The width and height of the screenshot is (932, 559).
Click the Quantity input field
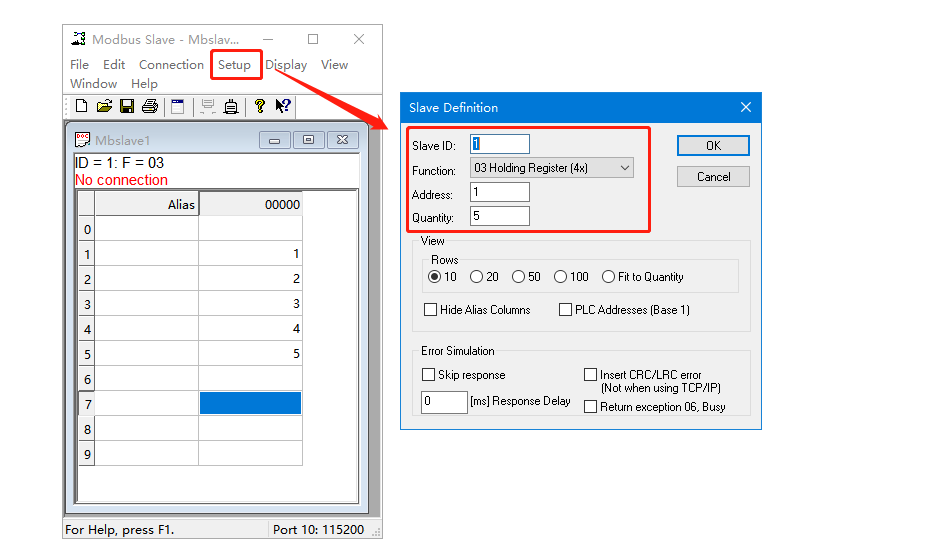pos(500,216)
